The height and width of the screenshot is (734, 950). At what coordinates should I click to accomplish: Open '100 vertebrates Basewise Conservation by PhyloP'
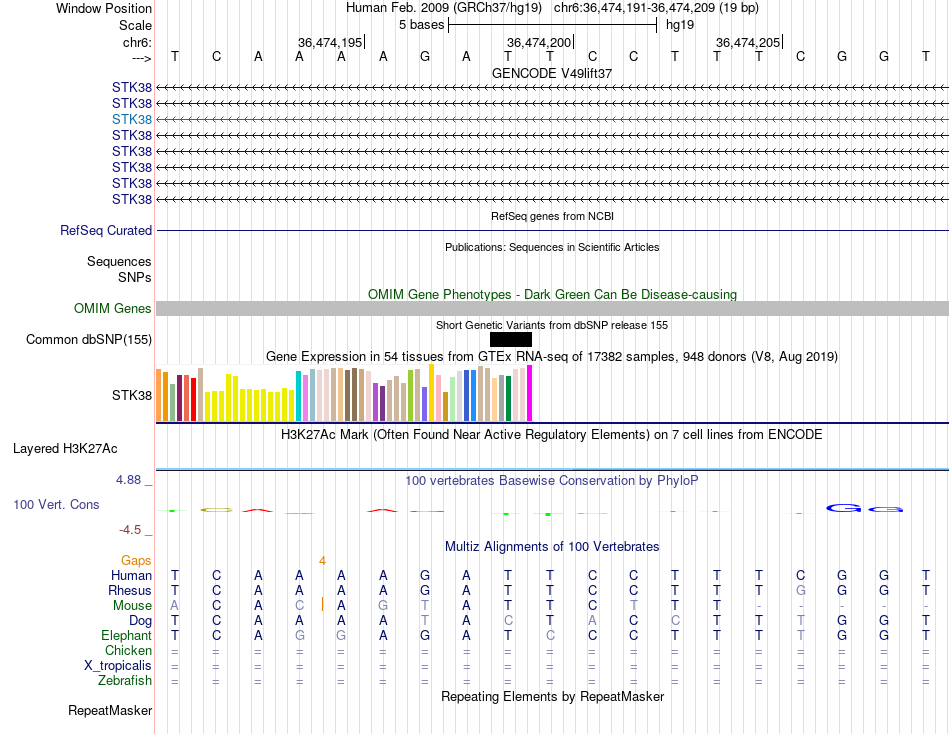point(552,481)
